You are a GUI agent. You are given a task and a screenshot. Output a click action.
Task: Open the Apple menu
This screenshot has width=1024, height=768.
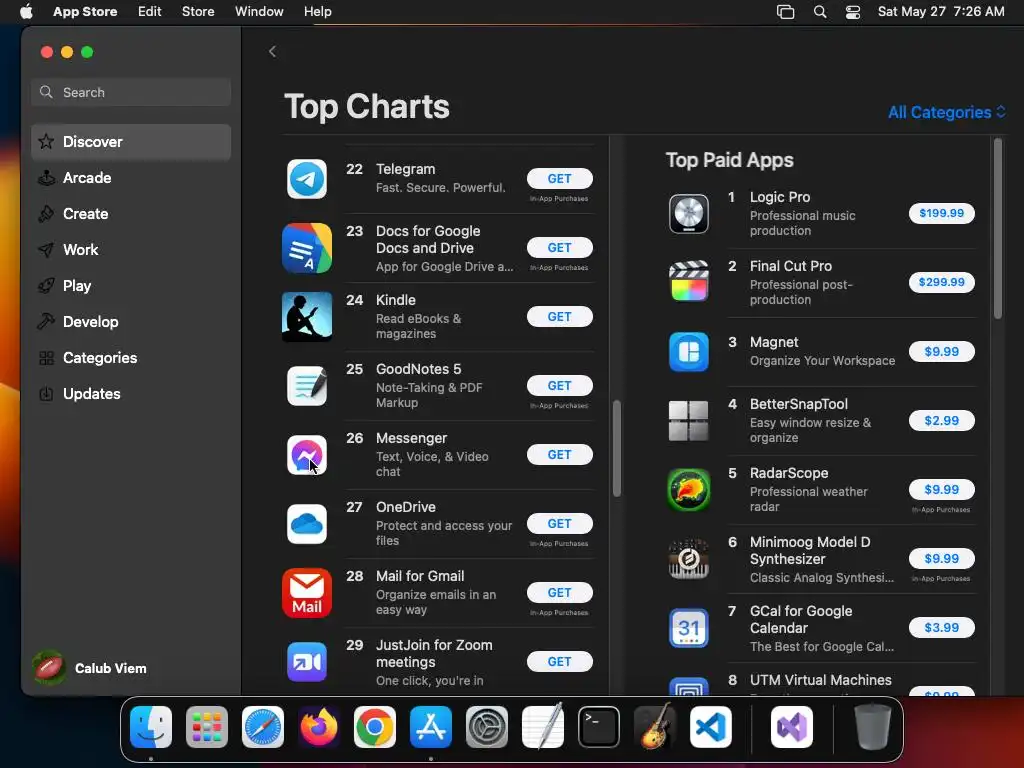[x=26, y=12]
